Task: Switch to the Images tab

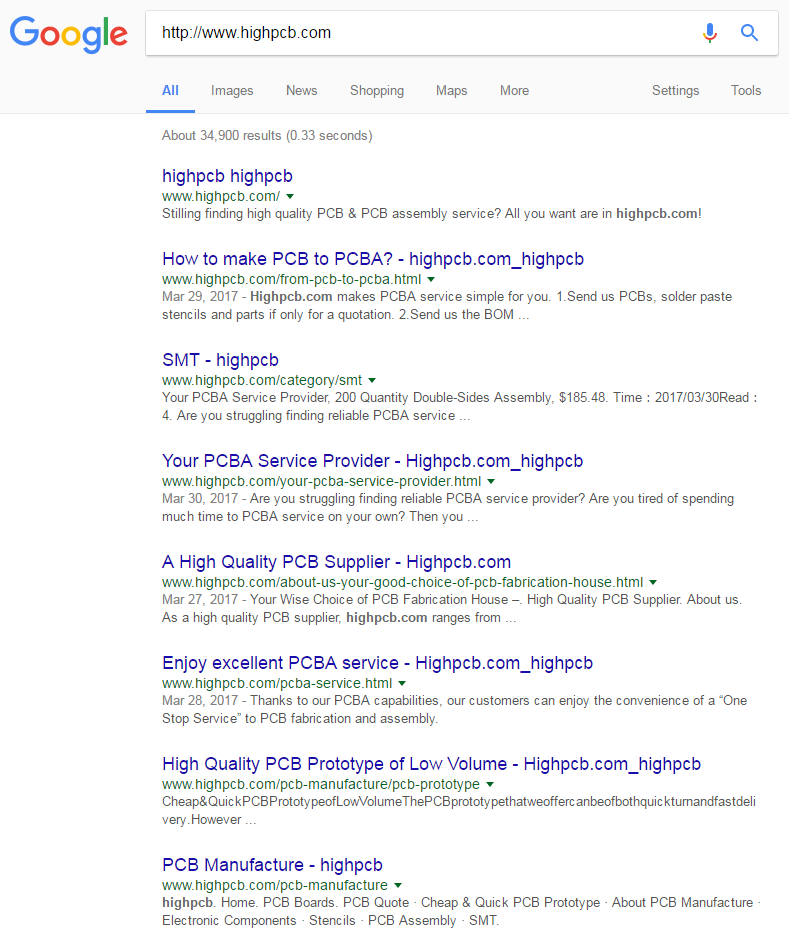Action: [232, 91]
